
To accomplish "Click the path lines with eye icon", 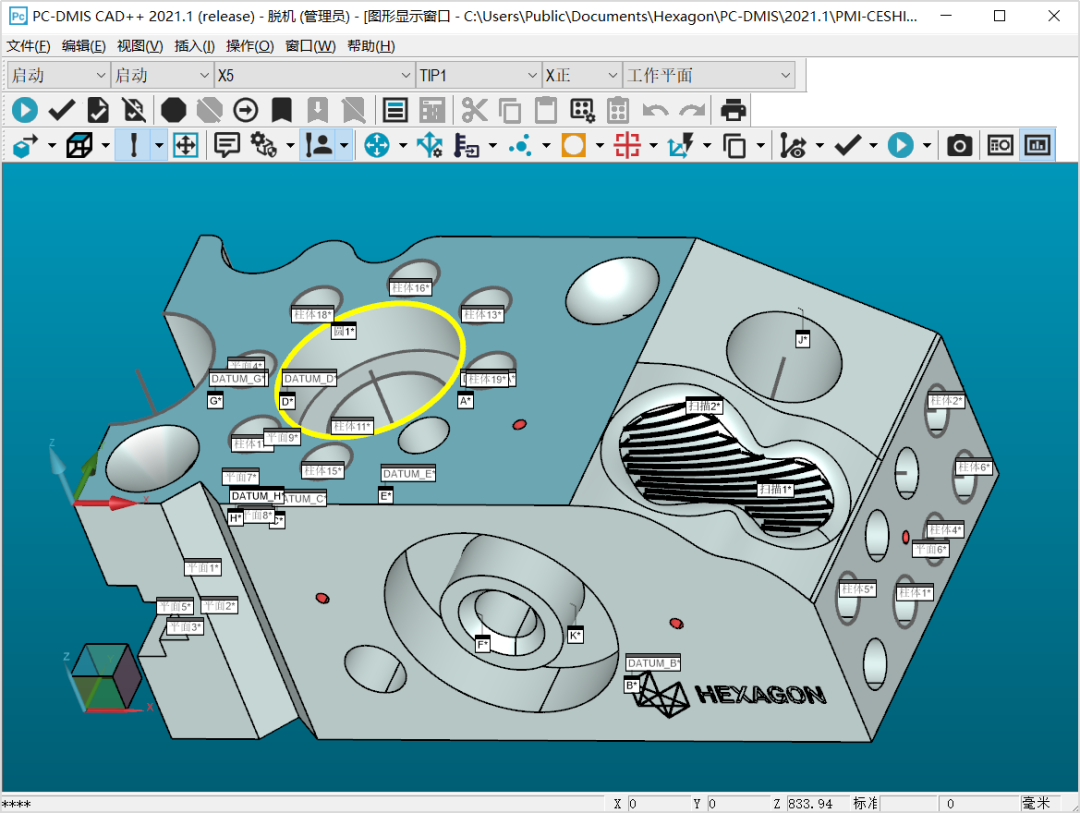I will [792, 145].
